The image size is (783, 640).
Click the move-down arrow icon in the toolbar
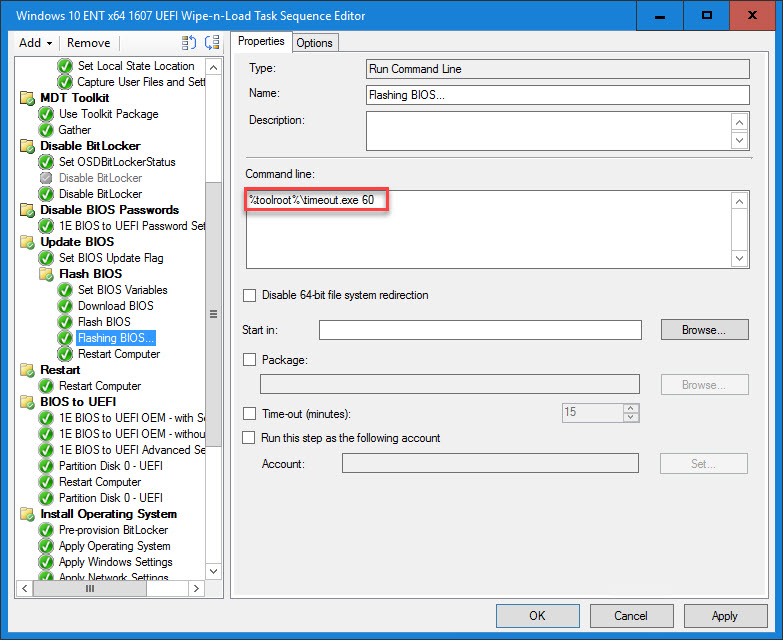click(x=211, y=43)
